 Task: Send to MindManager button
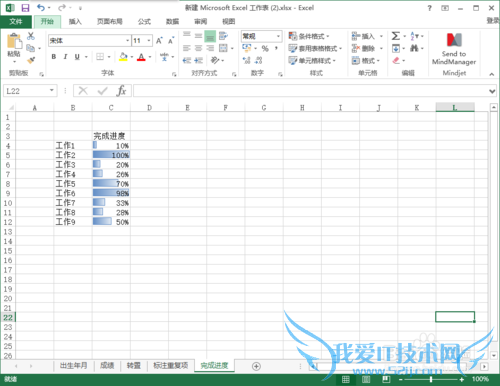(x=454, y=49)
